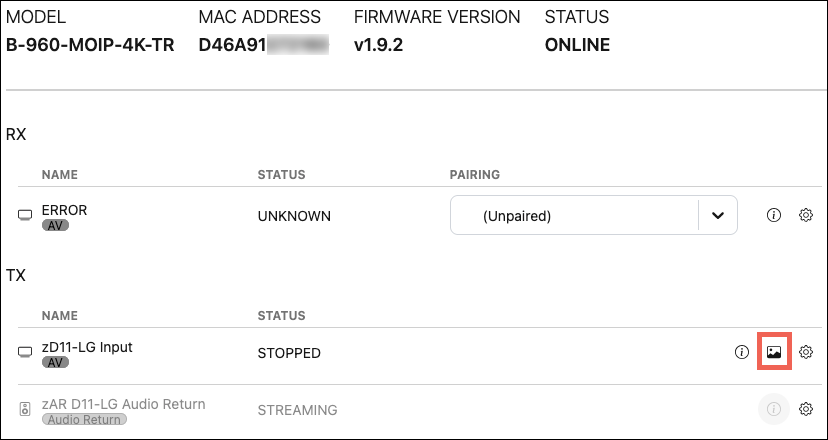828x440 pixels.
Task: Open settings for zAR D11-LG Audio Return
Action: (806, 409)
